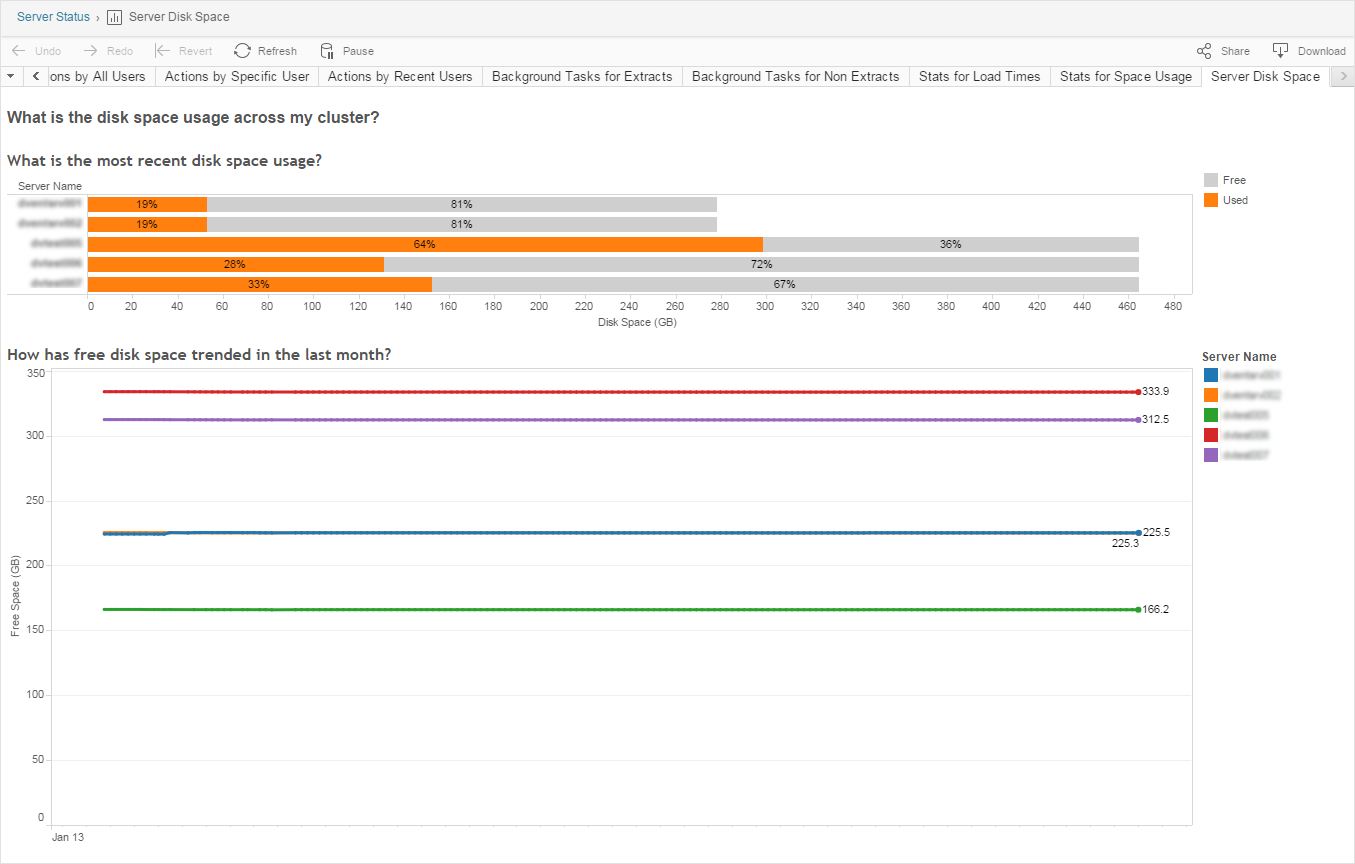This screenshot has height=864, width=1355.
Task: Click the purple line endpoint labeled 312.5
Action: tap(1138, 420)
